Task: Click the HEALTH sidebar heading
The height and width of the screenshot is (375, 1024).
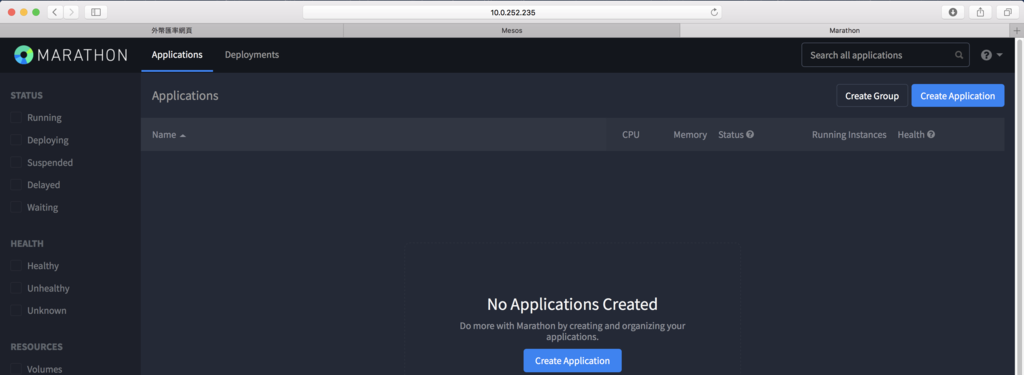Action: [27, 244]
